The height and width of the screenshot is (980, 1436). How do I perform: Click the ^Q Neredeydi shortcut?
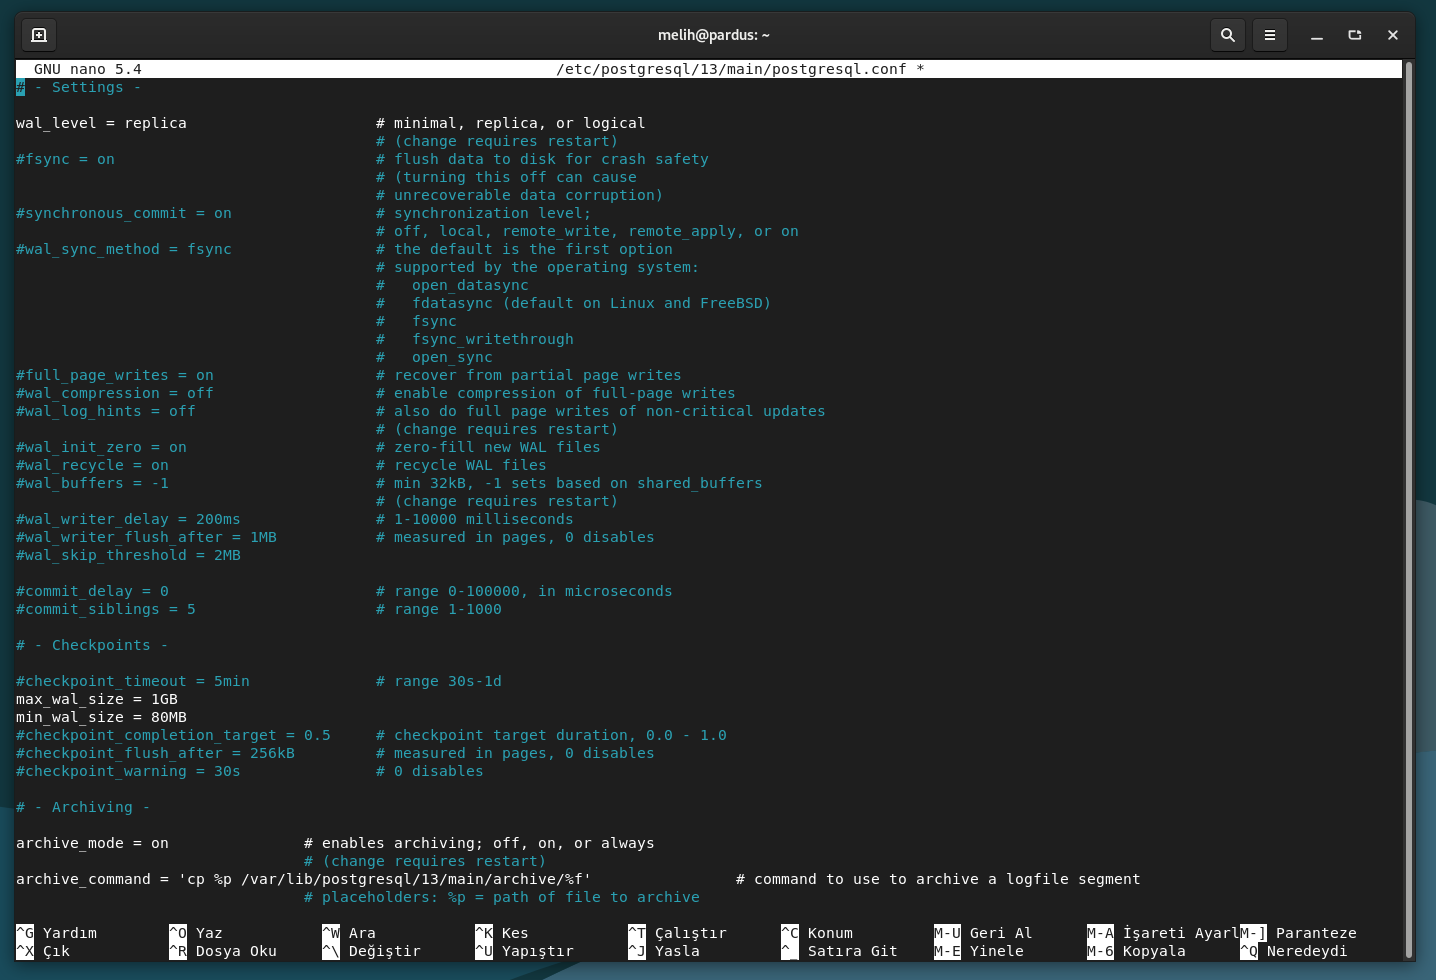coord(1294,951)
